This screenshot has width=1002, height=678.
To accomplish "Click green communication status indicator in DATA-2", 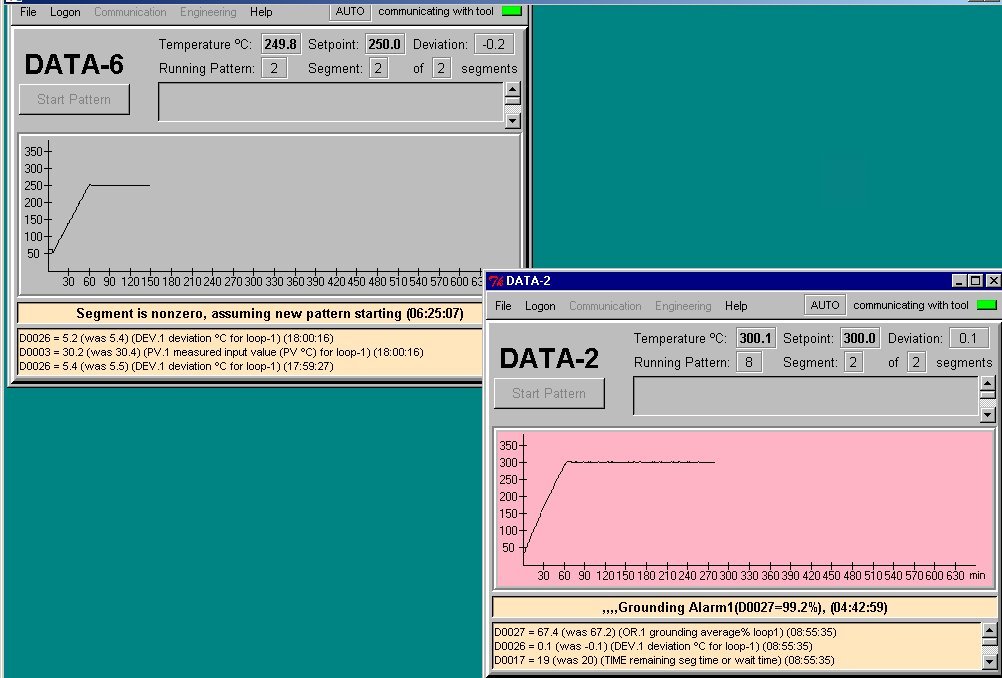I will [x=987, y=305].
